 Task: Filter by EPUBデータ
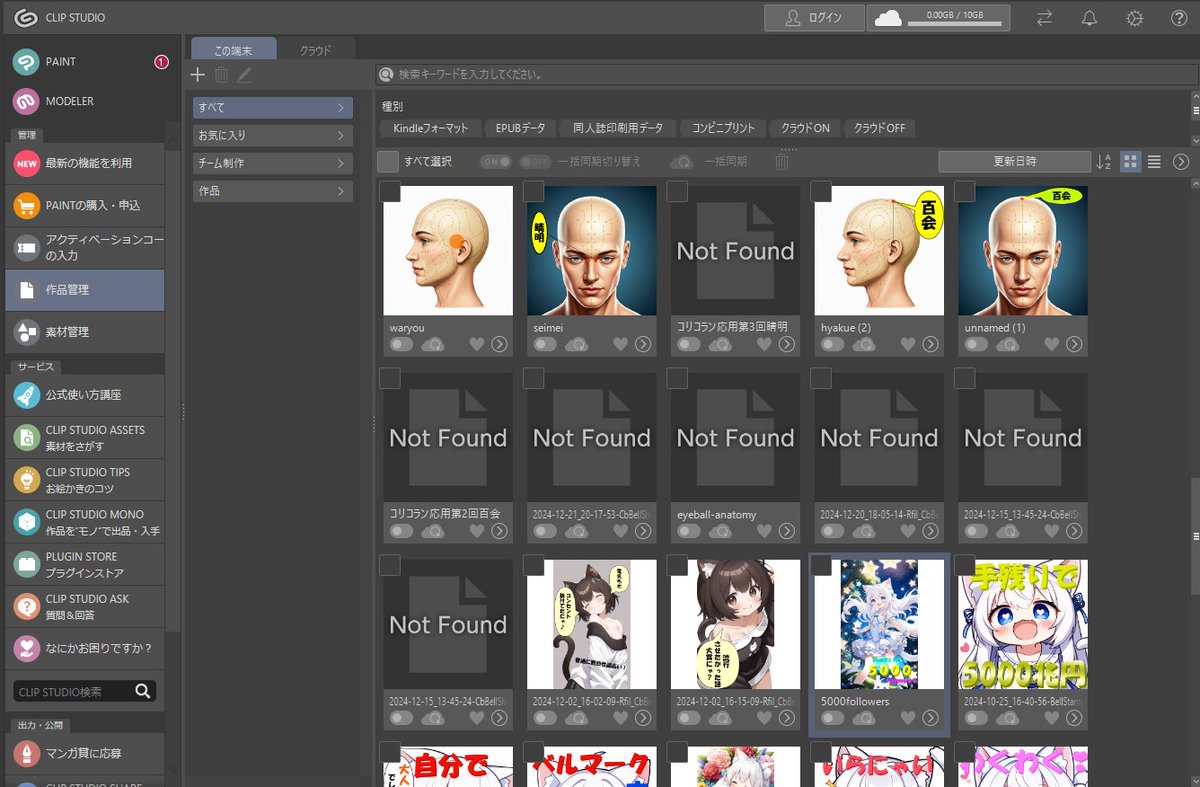[x=520, y=129]
